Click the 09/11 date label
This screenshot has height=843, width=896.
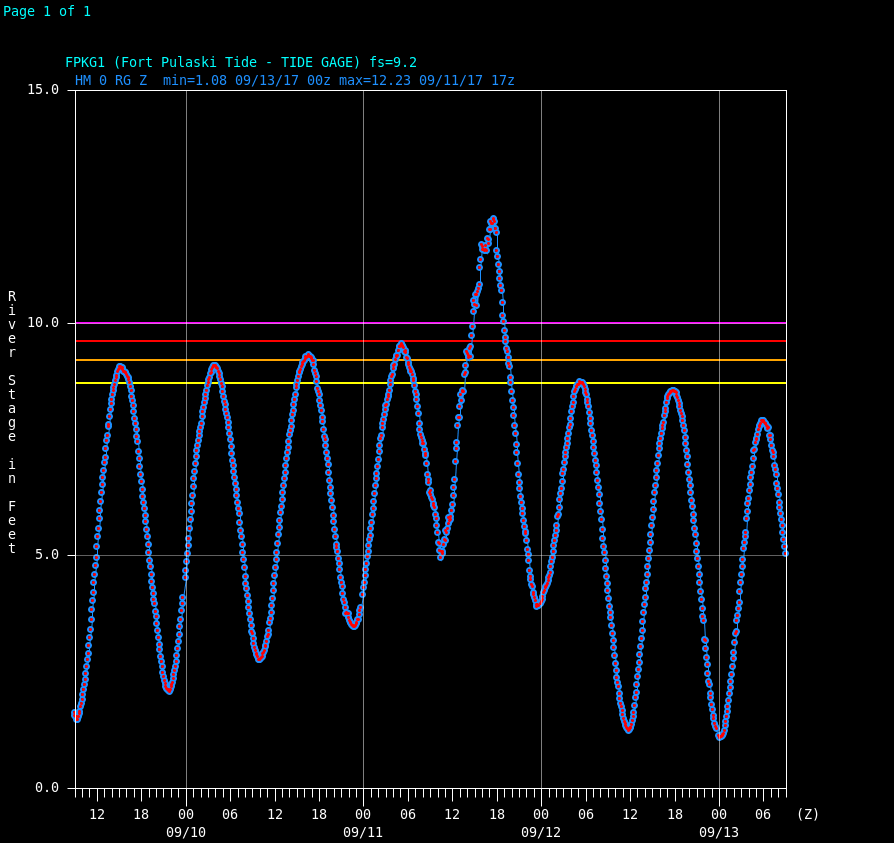(363, 832)
